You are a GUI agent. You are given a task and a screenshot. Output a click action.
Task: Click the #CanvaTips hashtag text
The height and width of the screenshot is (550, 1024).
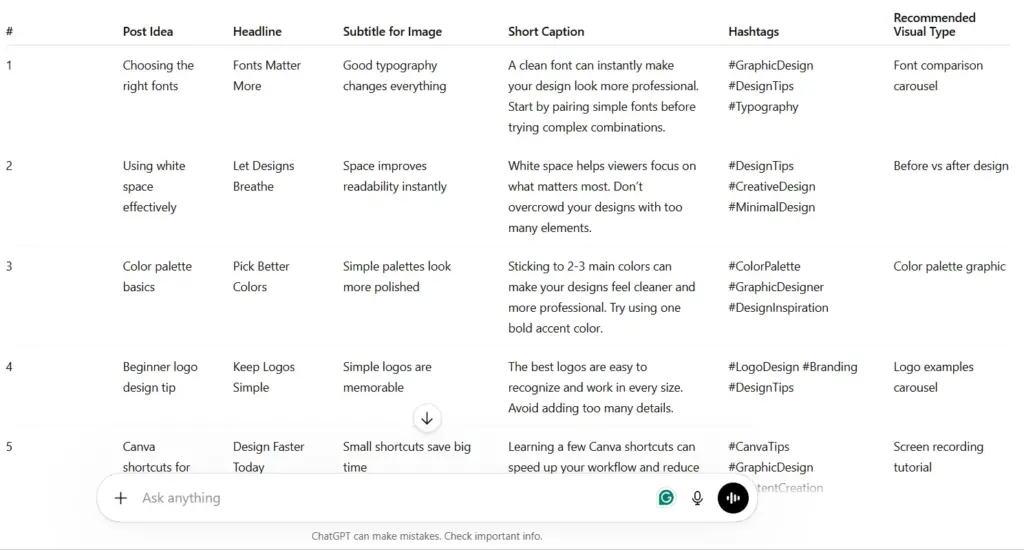(758, 447)
